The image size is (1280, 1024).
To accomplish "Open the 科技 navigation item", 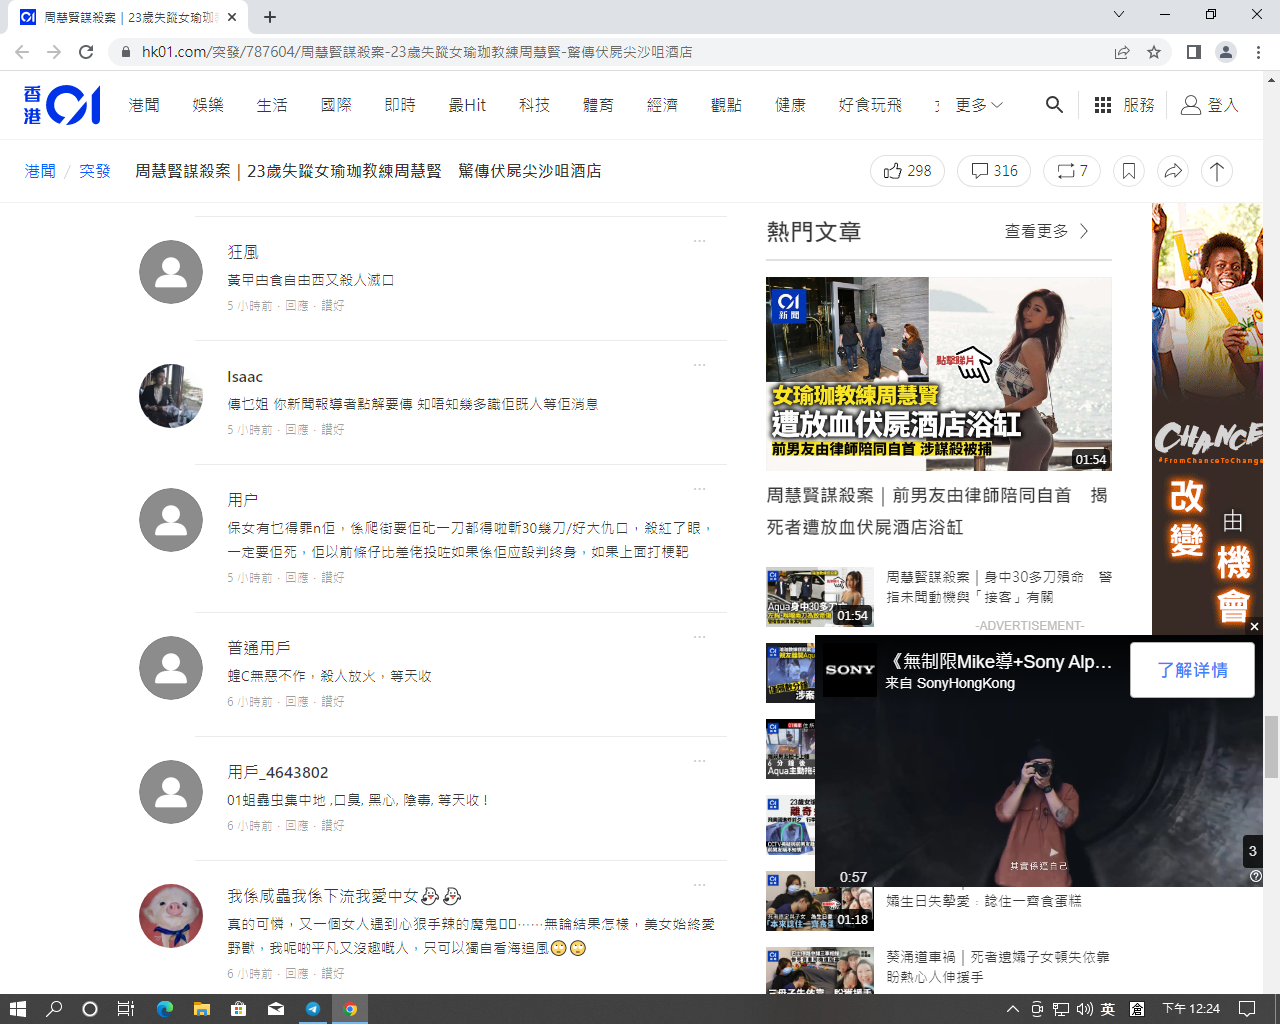I will click(535, 105).
